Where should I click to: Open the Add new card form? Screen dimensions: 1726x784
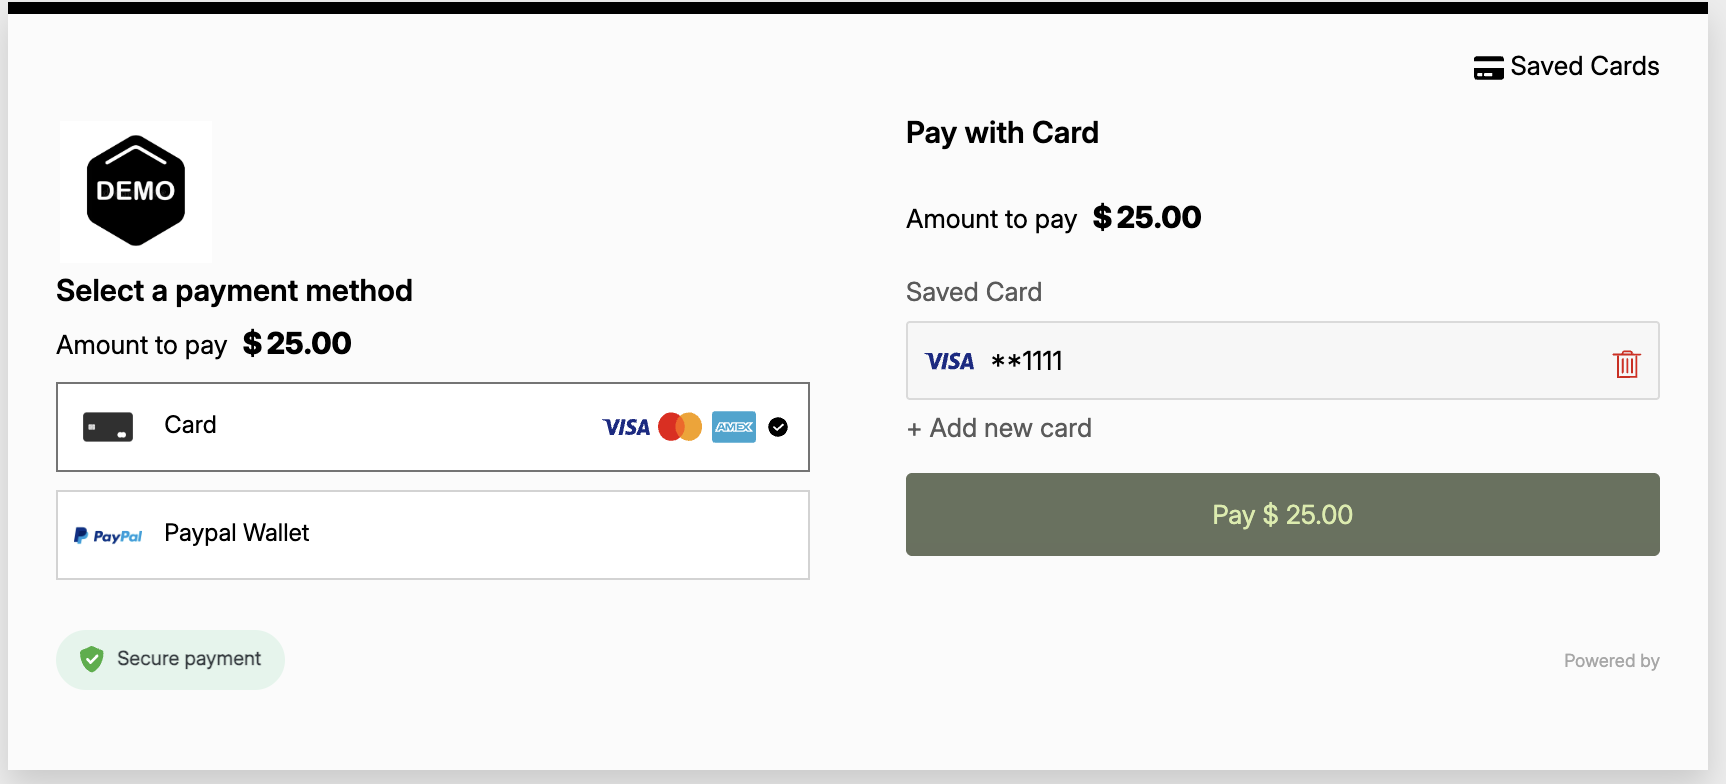pyautogui.click(x=999, y=428)
